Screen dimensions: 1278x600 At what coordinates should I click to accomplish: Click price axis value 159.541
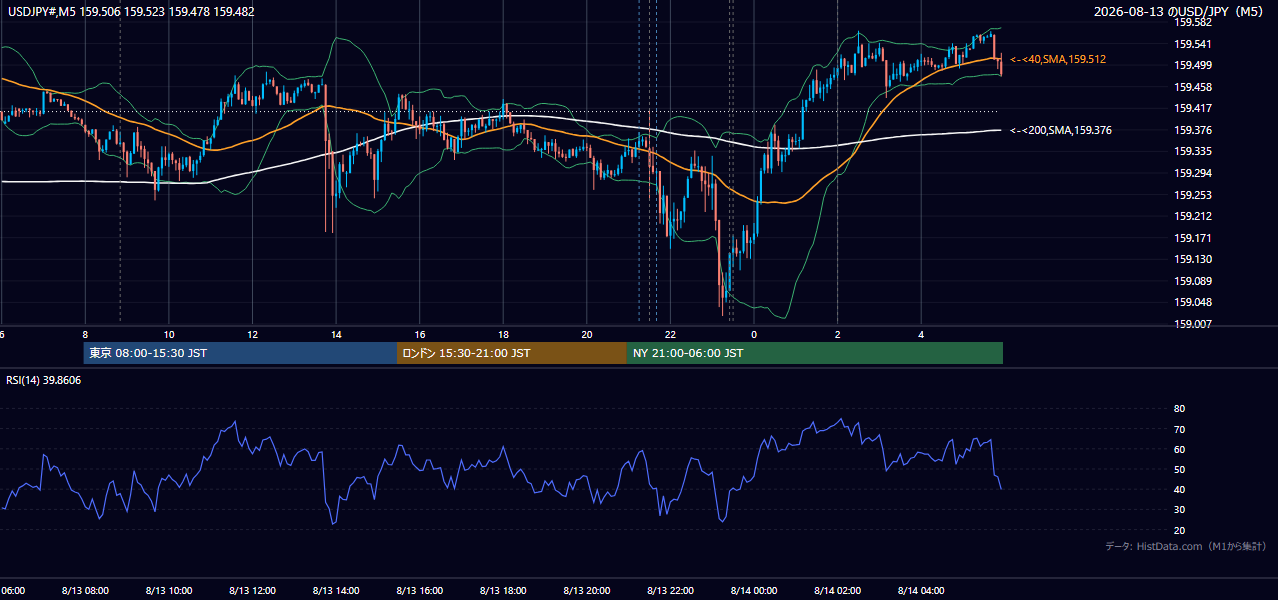click(1192, 44)
